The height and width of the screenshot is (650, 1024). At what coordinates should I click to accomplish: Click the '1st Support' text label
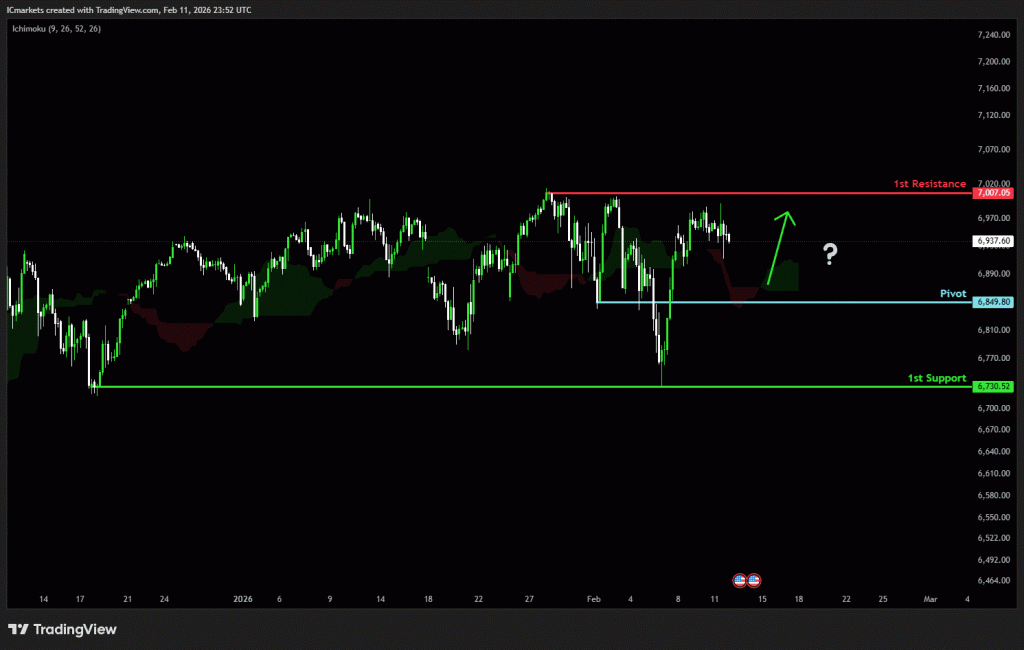pyautogui.click(x=936, y=378)
